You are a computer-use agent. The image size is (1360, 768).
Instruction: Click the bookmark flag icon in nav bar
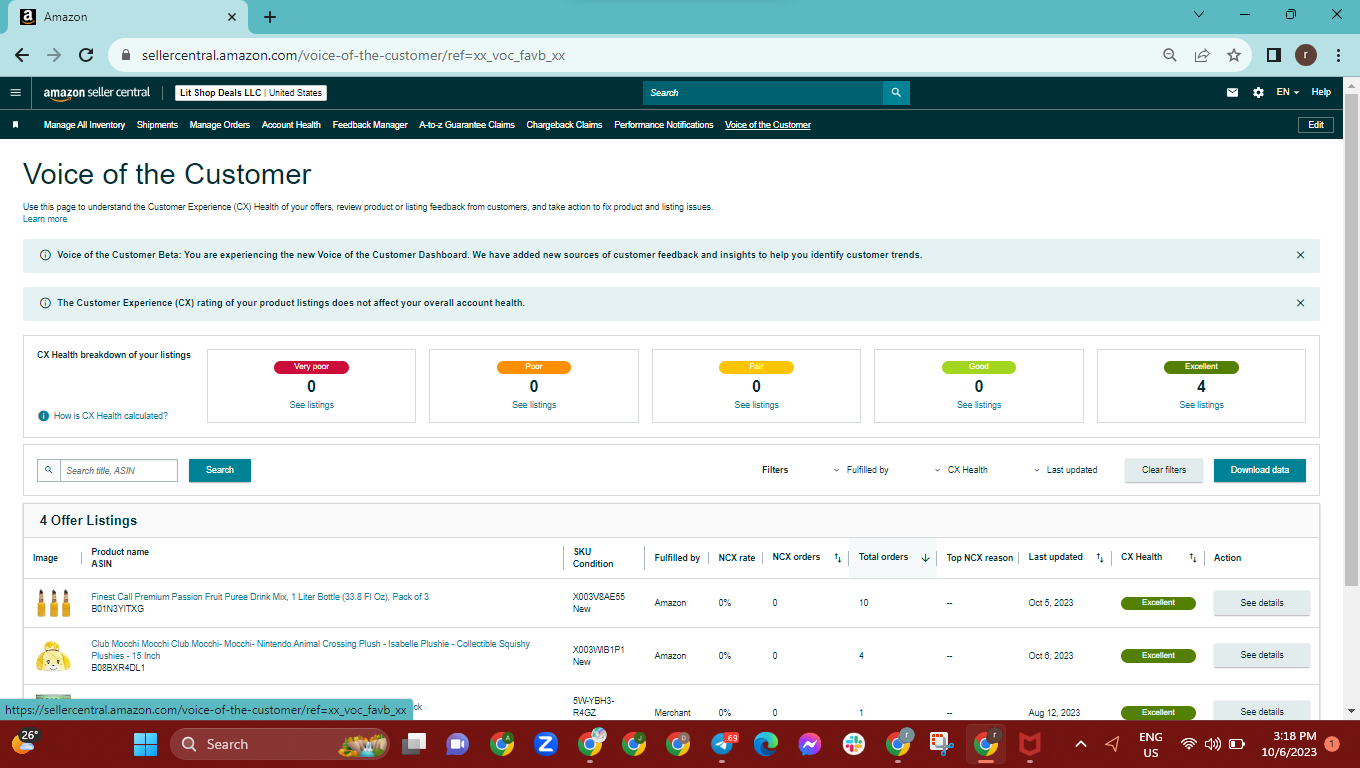pos(16,125)
